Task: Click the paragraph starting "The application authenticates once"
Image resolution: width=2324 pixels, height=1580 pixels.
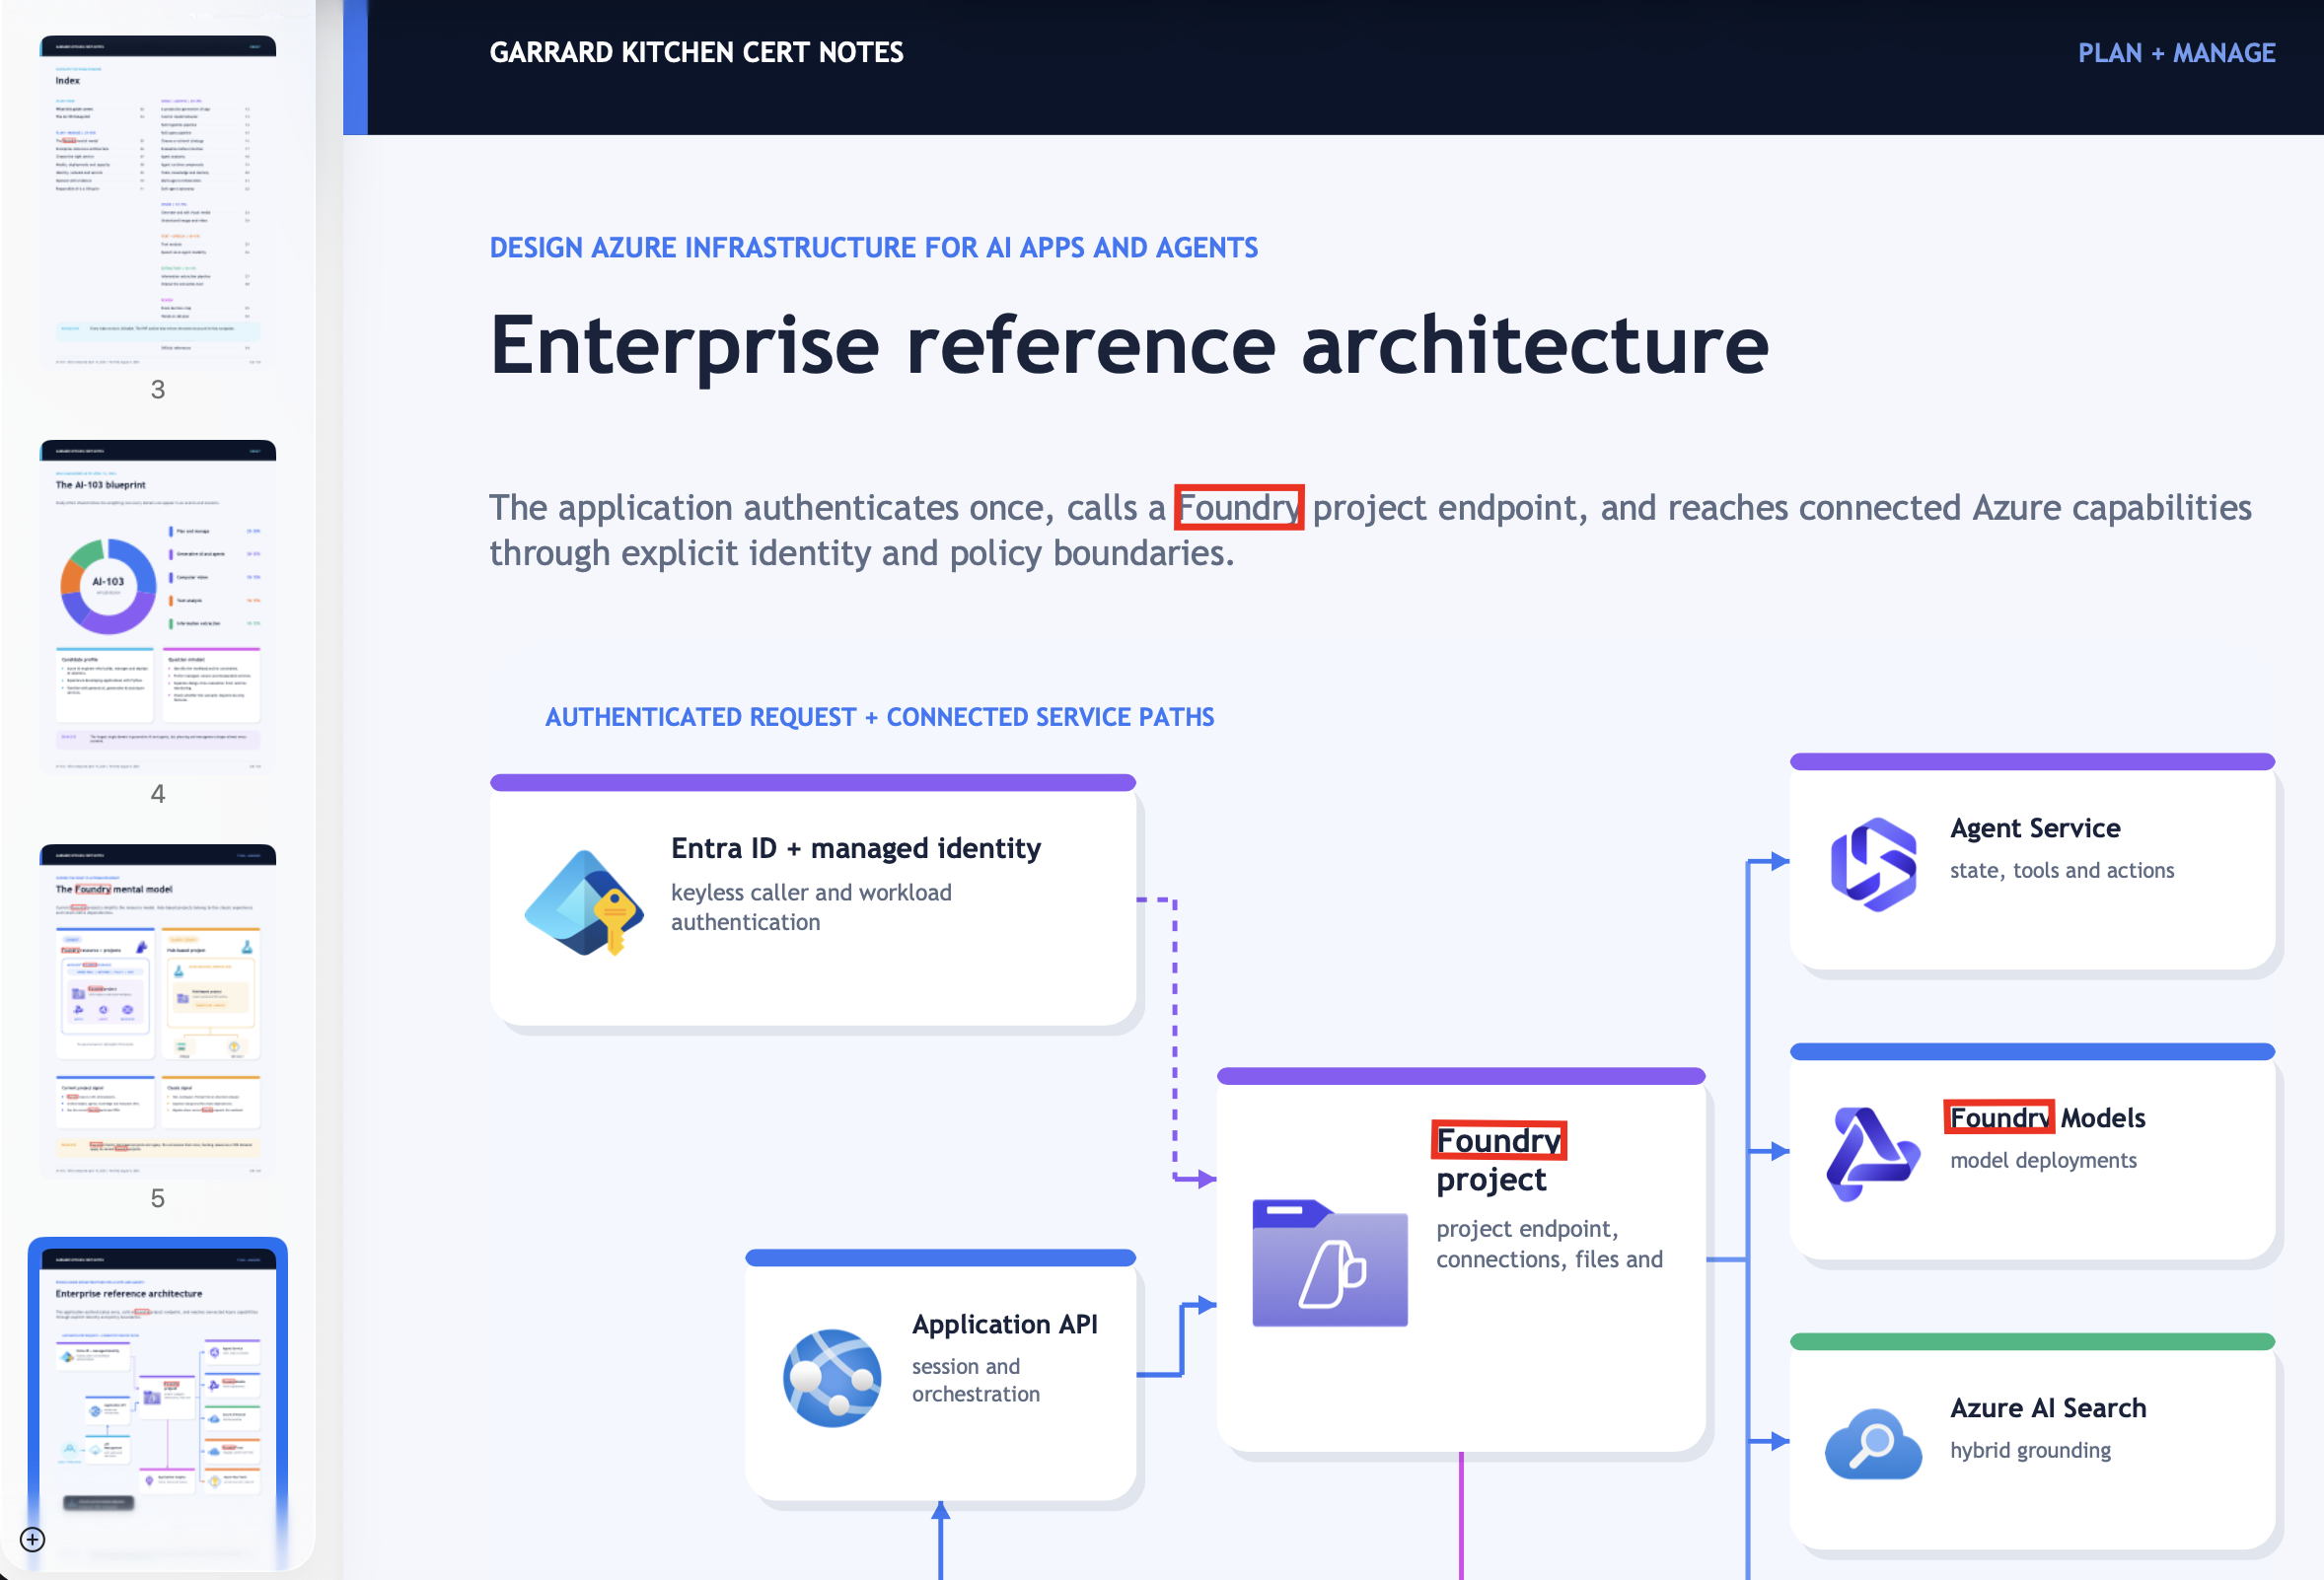Action: pyautogui.click(x=1370, y=530)
